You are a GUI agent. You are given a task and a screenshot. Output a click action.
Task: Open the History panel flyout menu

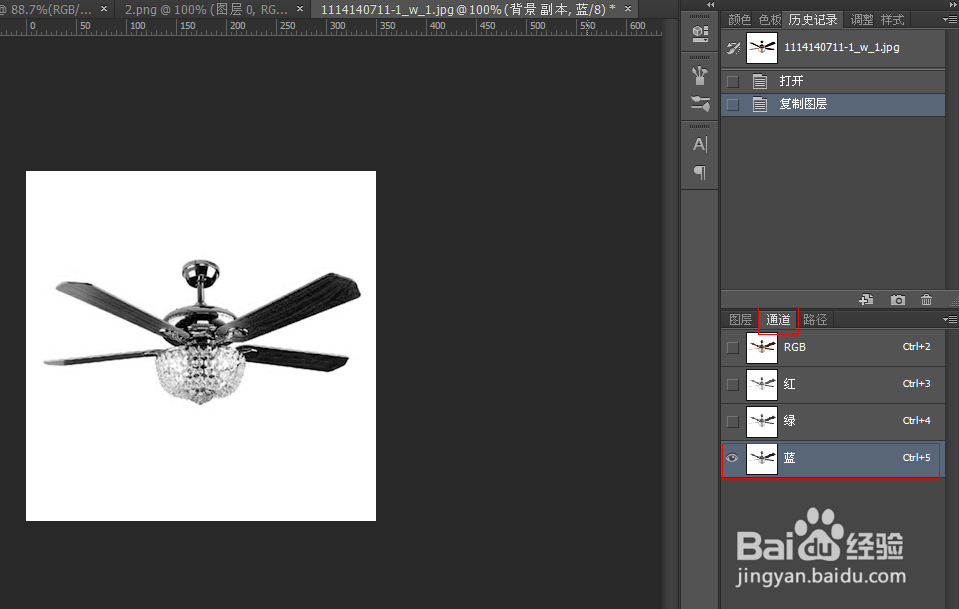click(x=950, y=20)
